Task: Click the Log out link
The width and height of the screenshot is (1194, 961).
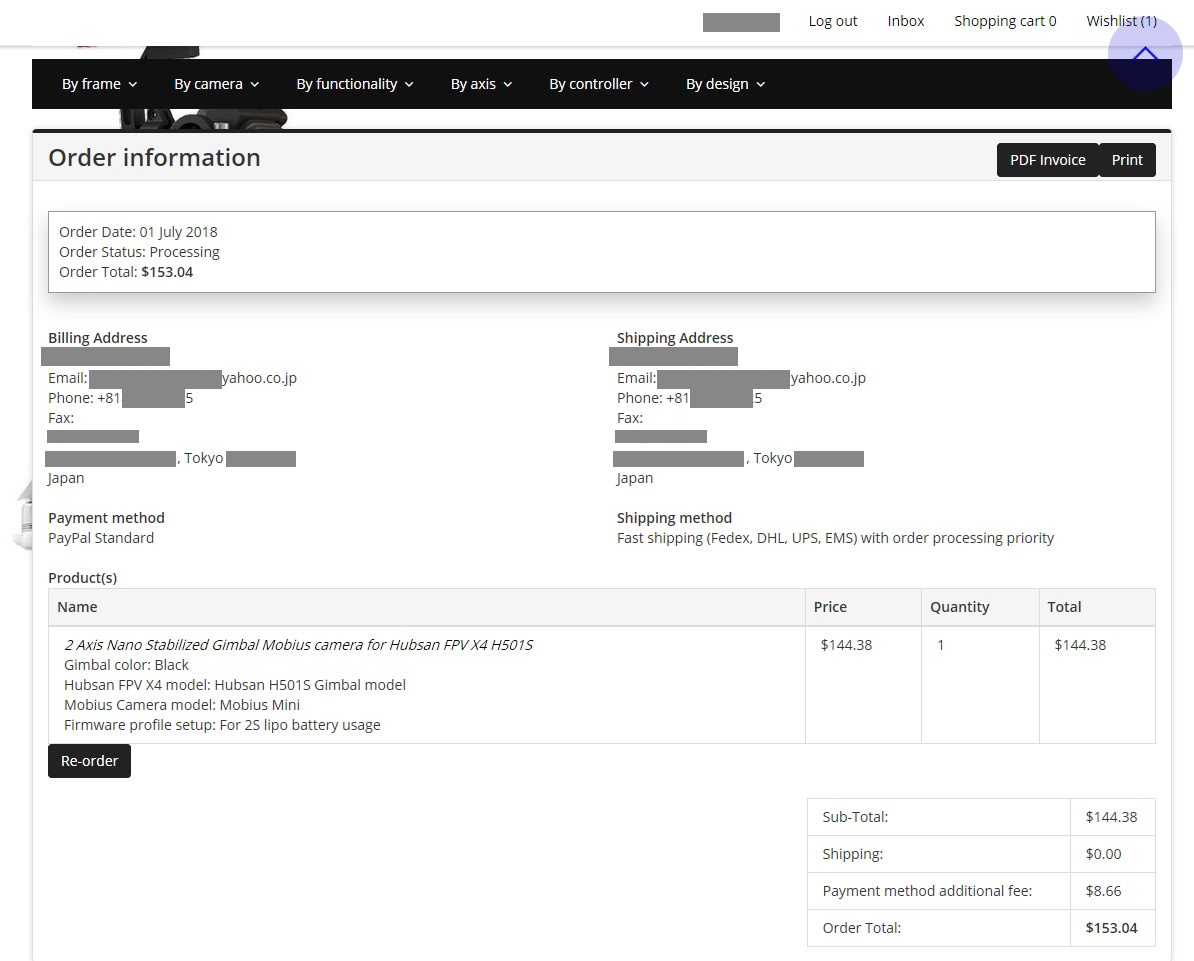Action: click(x=832, y=21)
